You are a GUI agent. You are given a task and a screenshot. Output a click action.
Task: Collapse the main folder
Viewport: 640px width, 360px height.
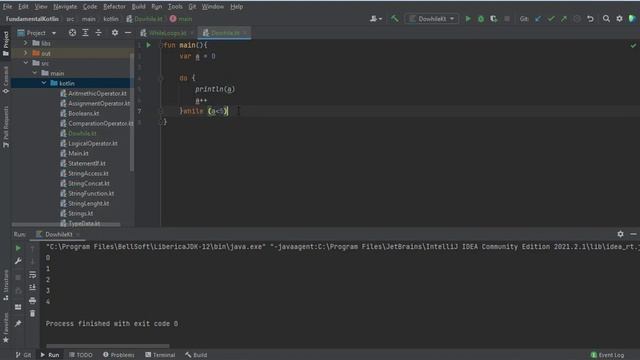point(35,73)
